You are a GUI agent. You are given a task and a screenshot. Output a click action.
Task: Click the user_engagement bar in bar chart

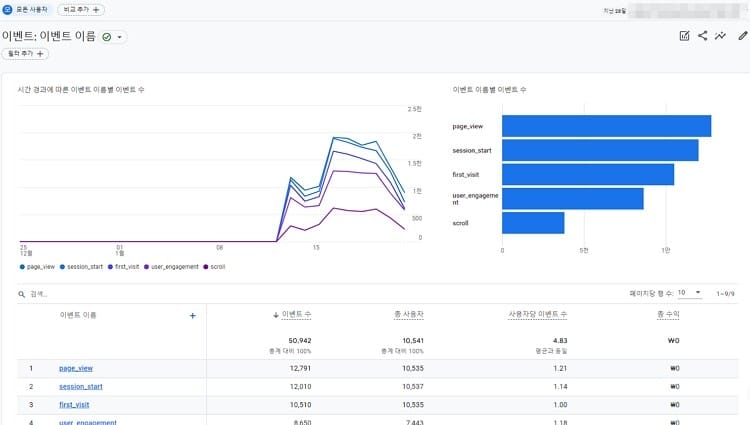[573, 199]
